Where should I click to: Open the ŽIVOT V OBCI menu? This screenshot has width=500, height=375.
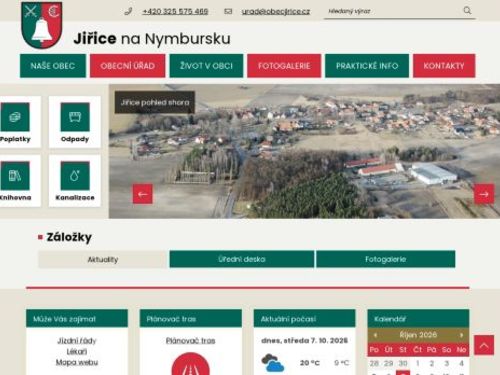click(206, 66)
